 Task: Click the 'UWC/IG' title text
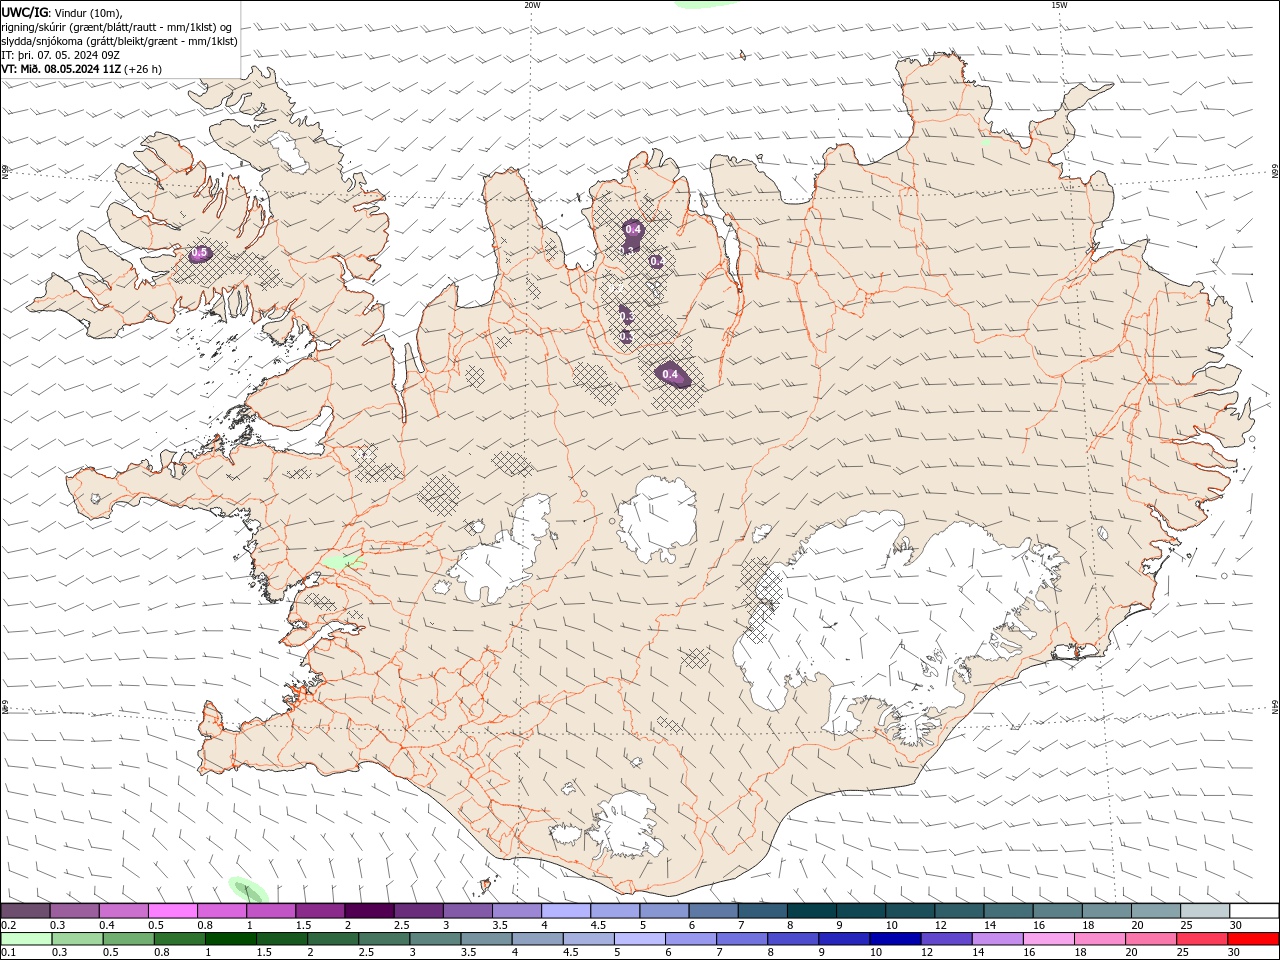pyautogui.click(x=25, y=12)
